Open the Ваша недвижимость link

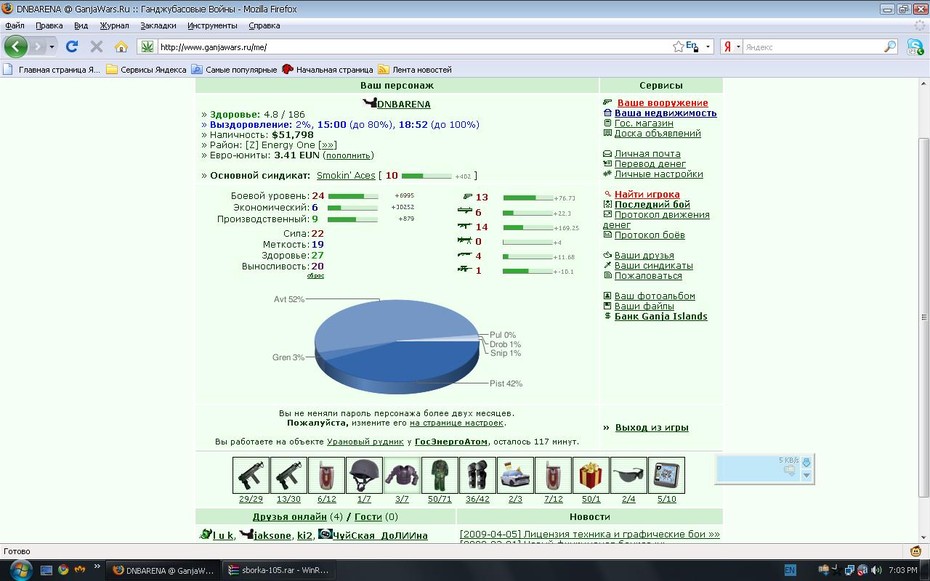coord(665,113)
